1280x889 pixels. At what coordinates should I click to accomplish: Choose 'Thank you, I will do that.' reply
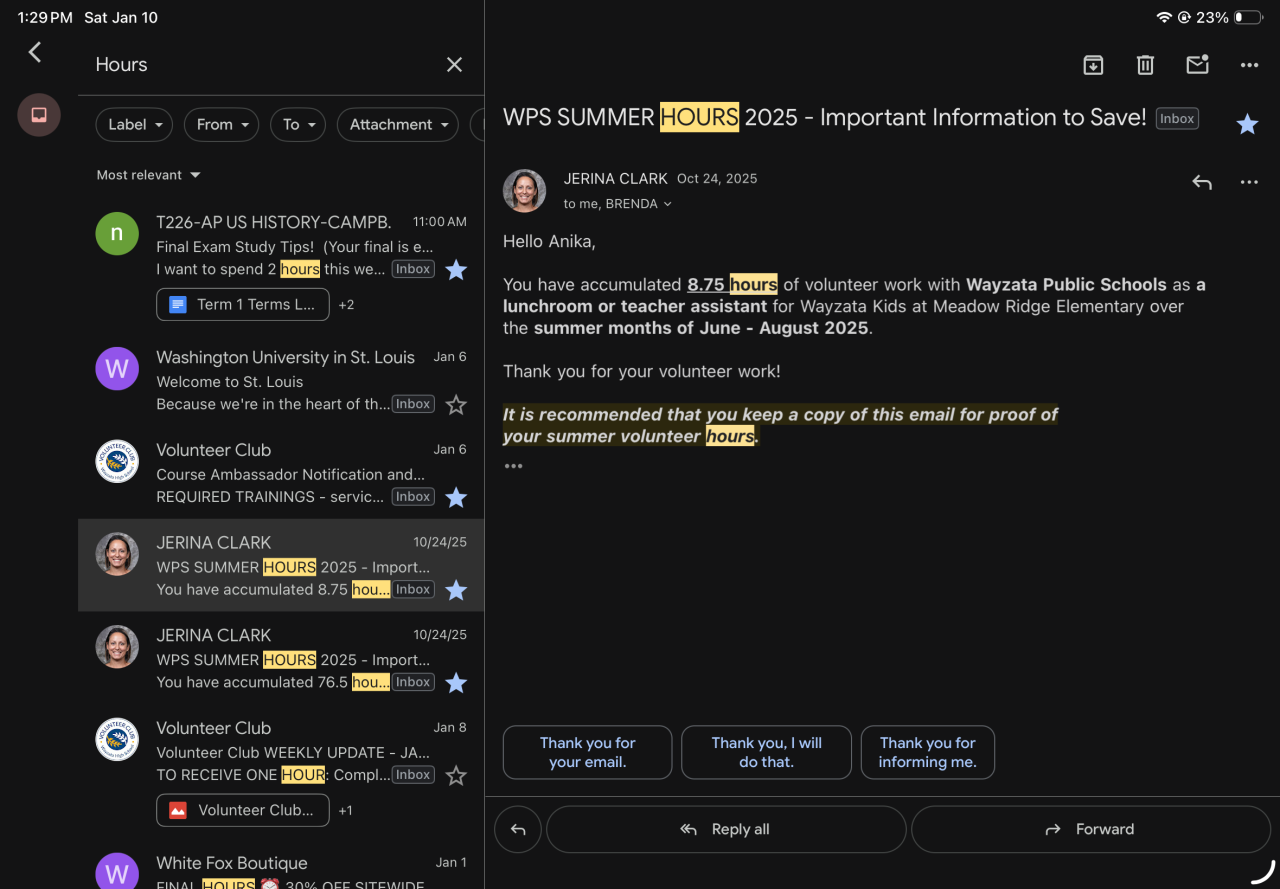pos(766,752)
